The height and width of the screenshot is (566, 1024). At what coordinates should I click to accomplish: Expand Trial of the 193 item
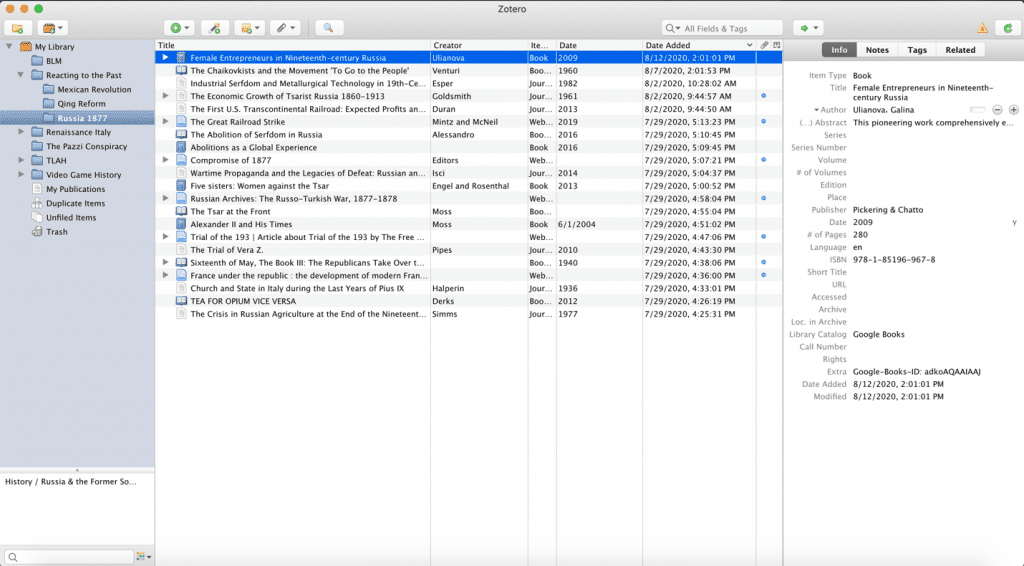pyautogui.click(x=165, y=237)
